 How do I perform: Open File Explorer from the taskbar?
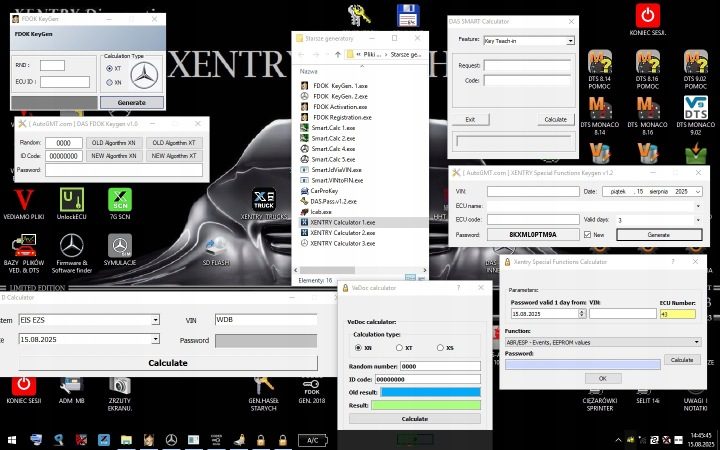pos(126,440)
